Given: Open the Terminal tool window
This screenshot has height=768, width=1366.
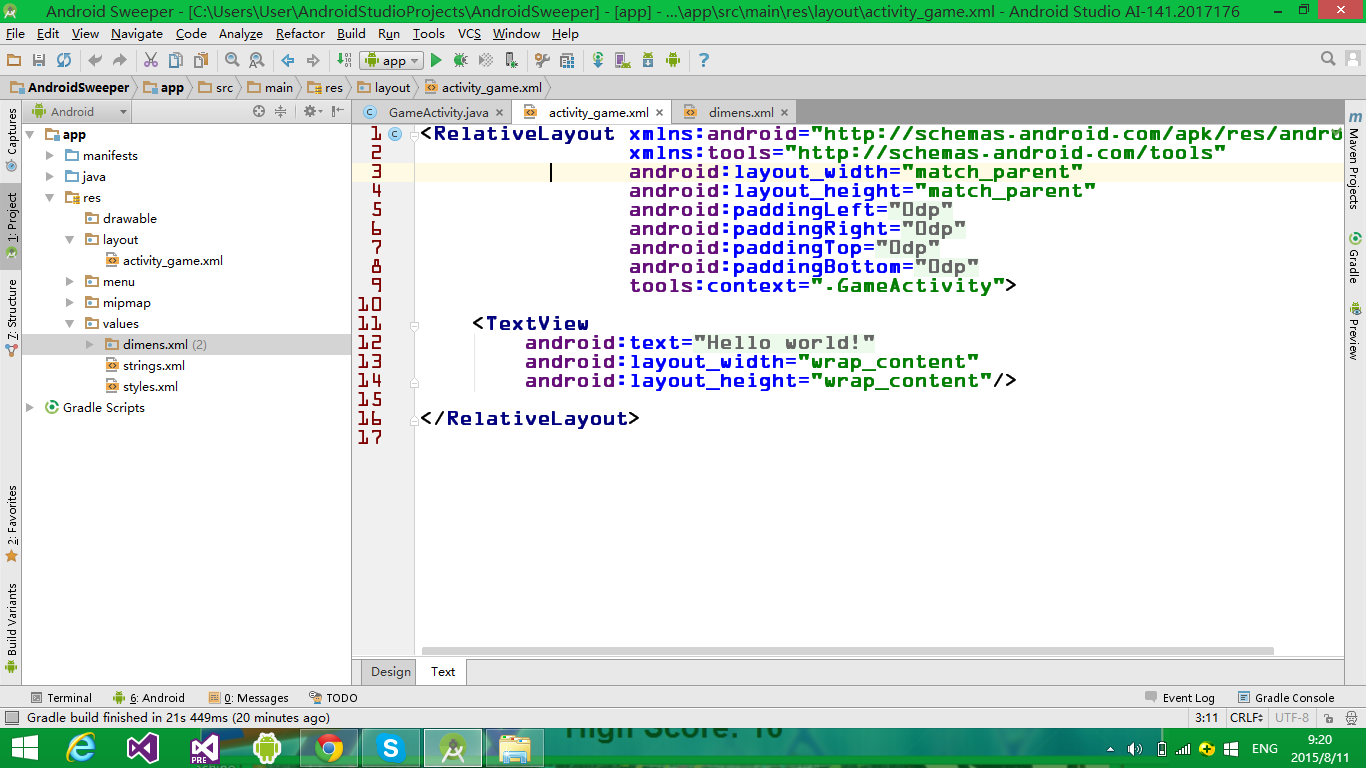Looking at the screenshot, I should 60,697.
